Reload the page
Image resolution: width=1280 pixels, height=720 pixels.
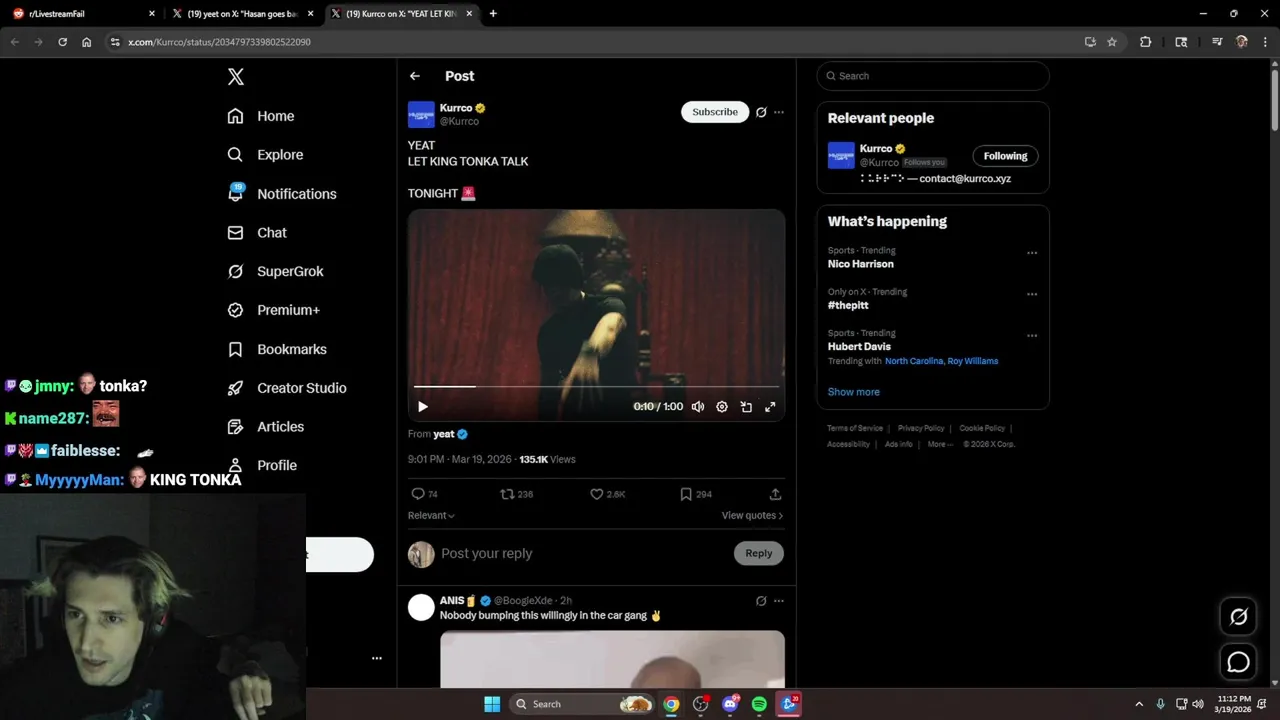(x=62, y=42)
